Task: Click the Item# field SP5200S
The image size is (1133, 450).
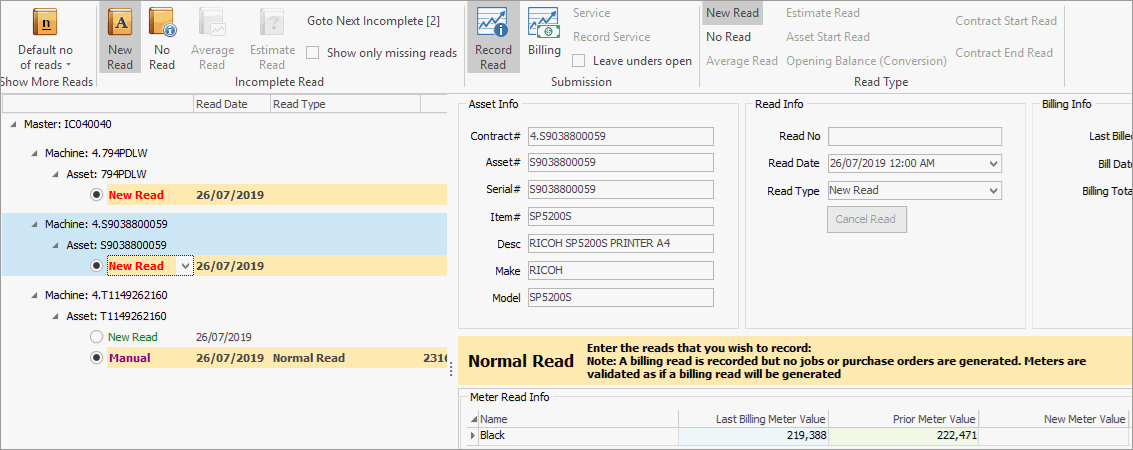Action: pos(621,217)
